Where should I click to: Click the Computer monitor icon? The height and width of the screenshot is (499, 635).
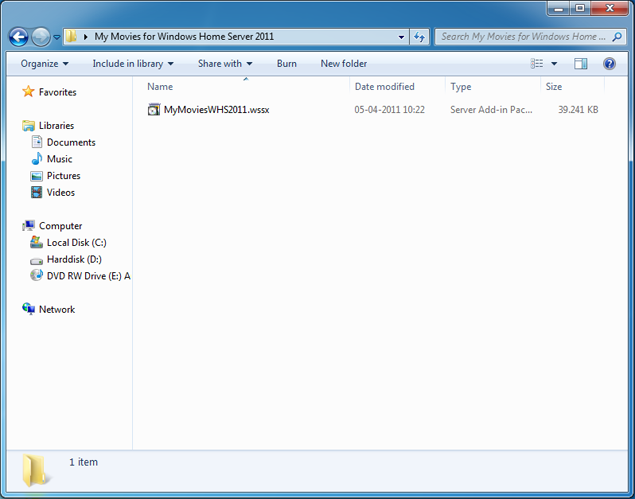28,226
